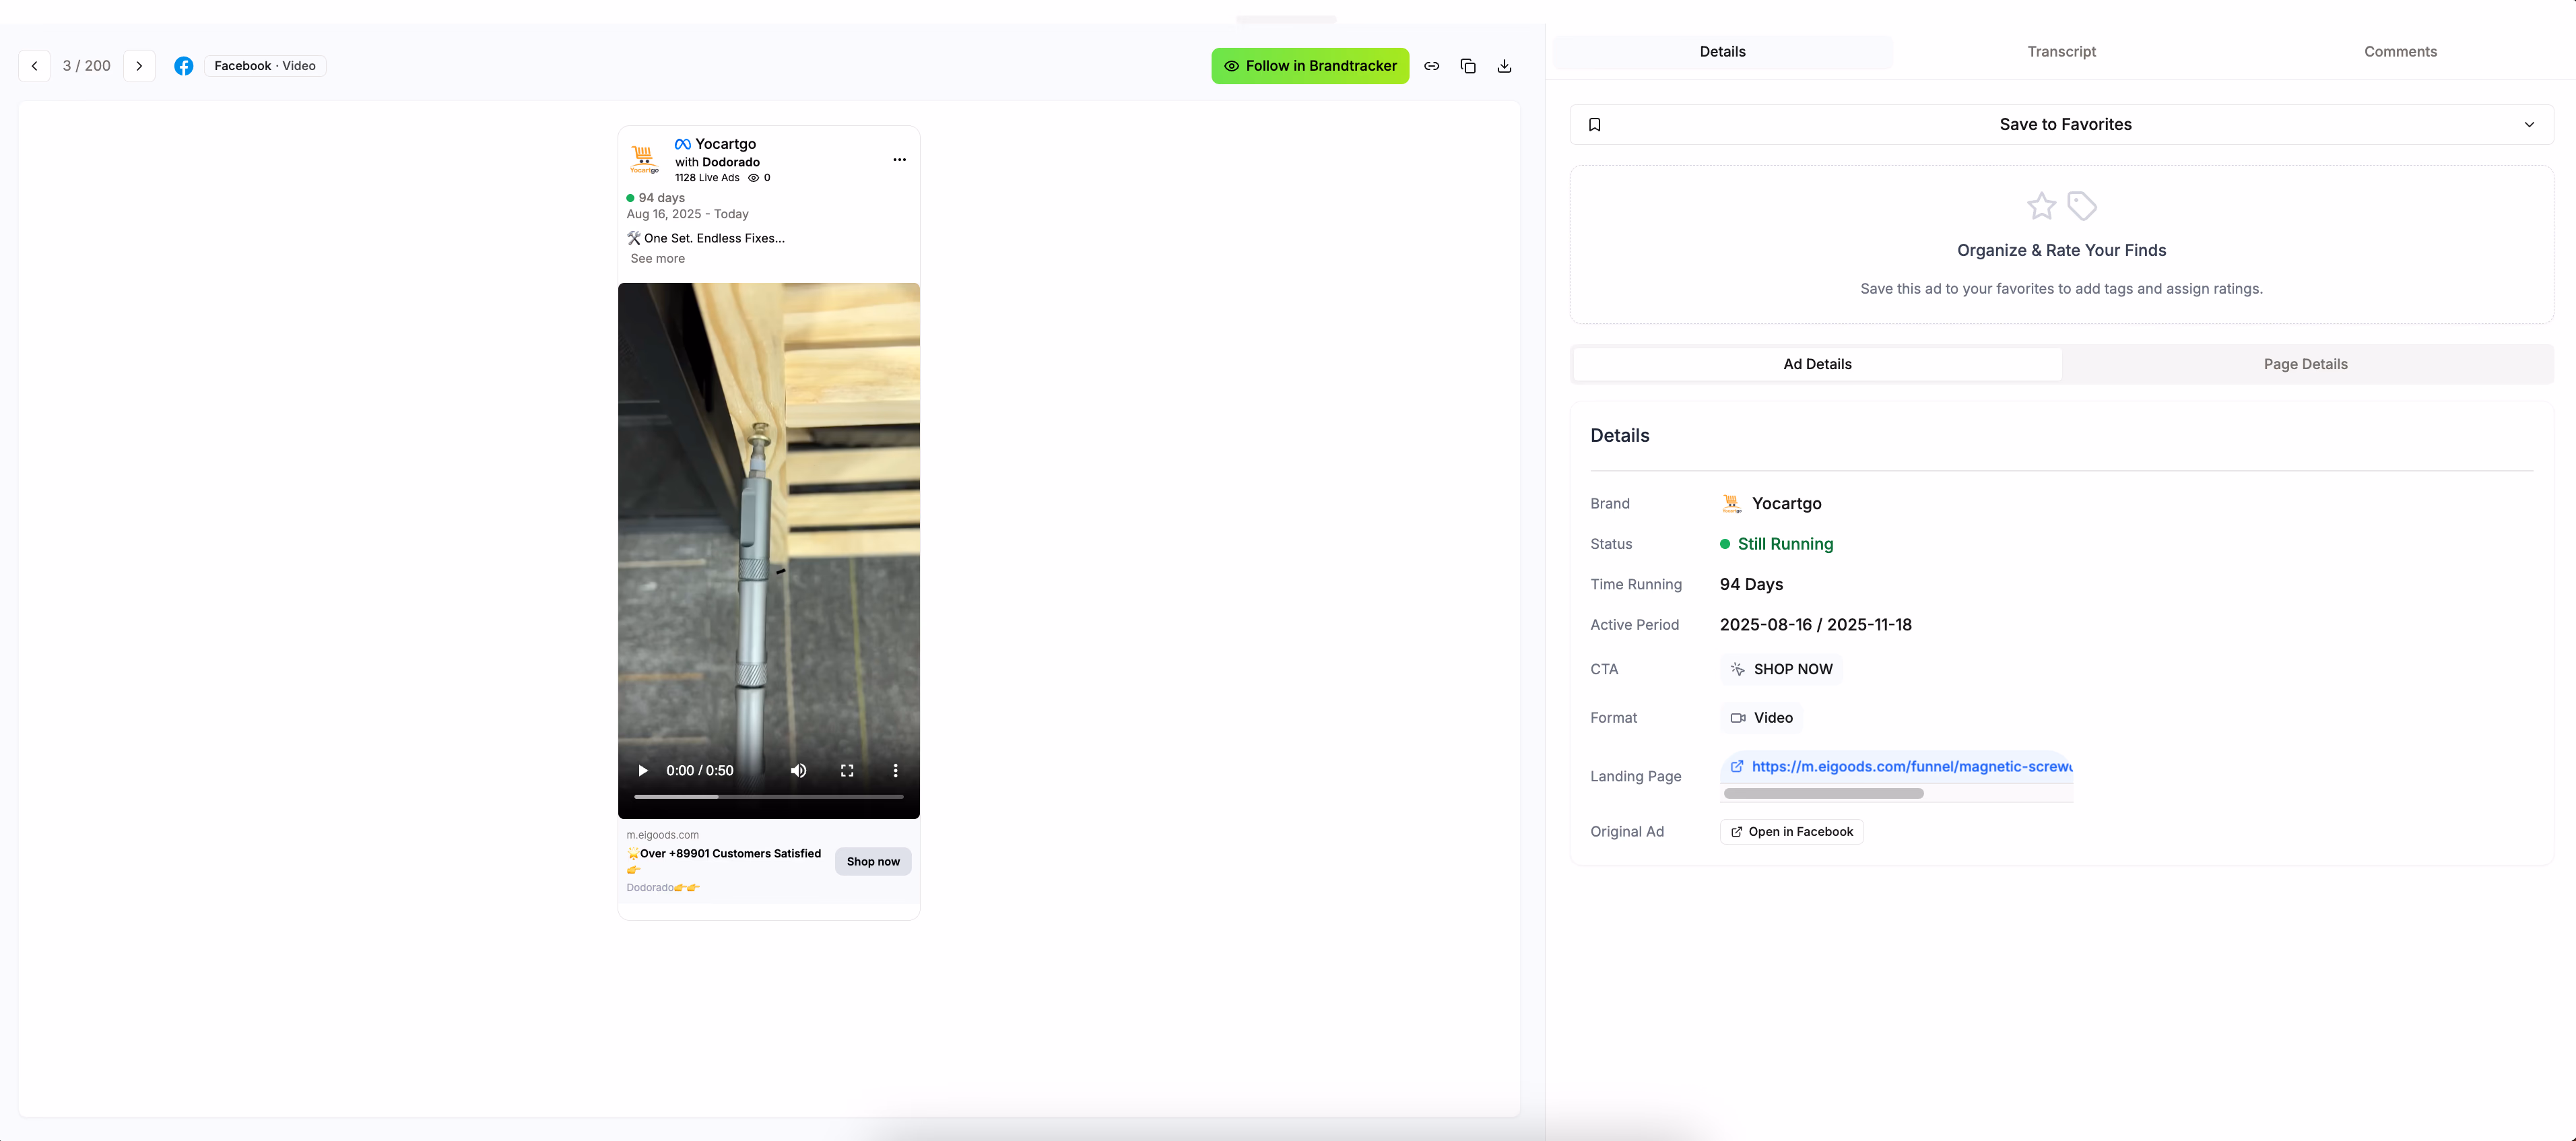Open three-dot menu on ad card
The width and height of the screenshot is (2576, 1141).
click(x=899, y=160)
